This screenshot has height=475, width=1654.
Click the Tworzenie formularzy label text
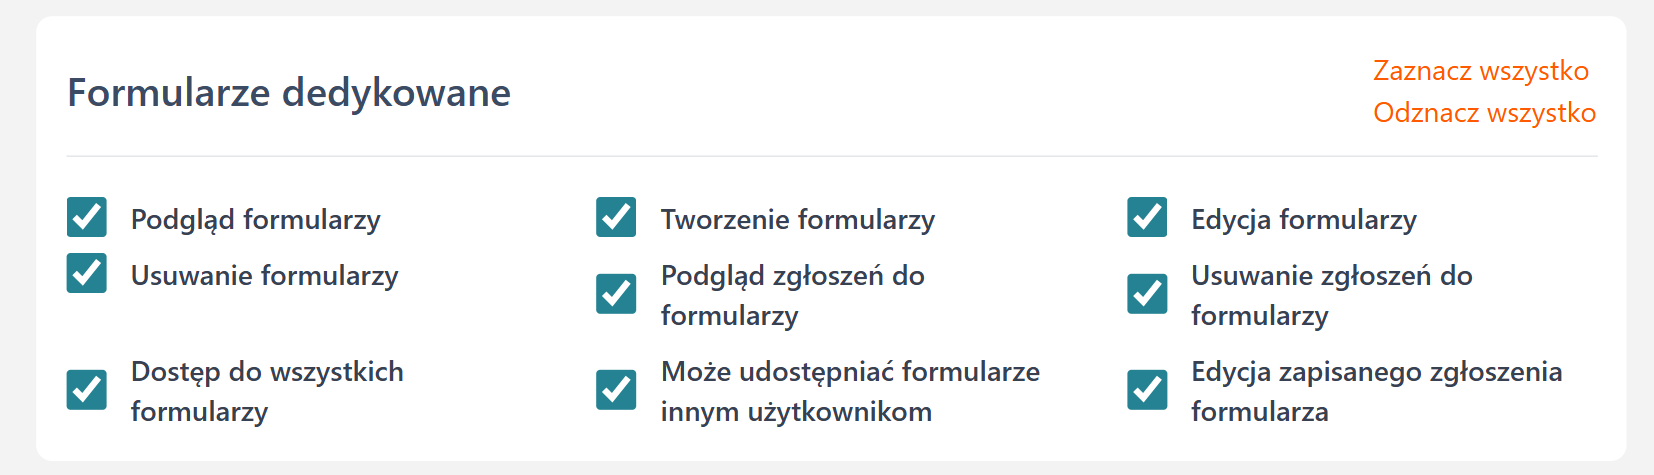[x=797, y=220]
